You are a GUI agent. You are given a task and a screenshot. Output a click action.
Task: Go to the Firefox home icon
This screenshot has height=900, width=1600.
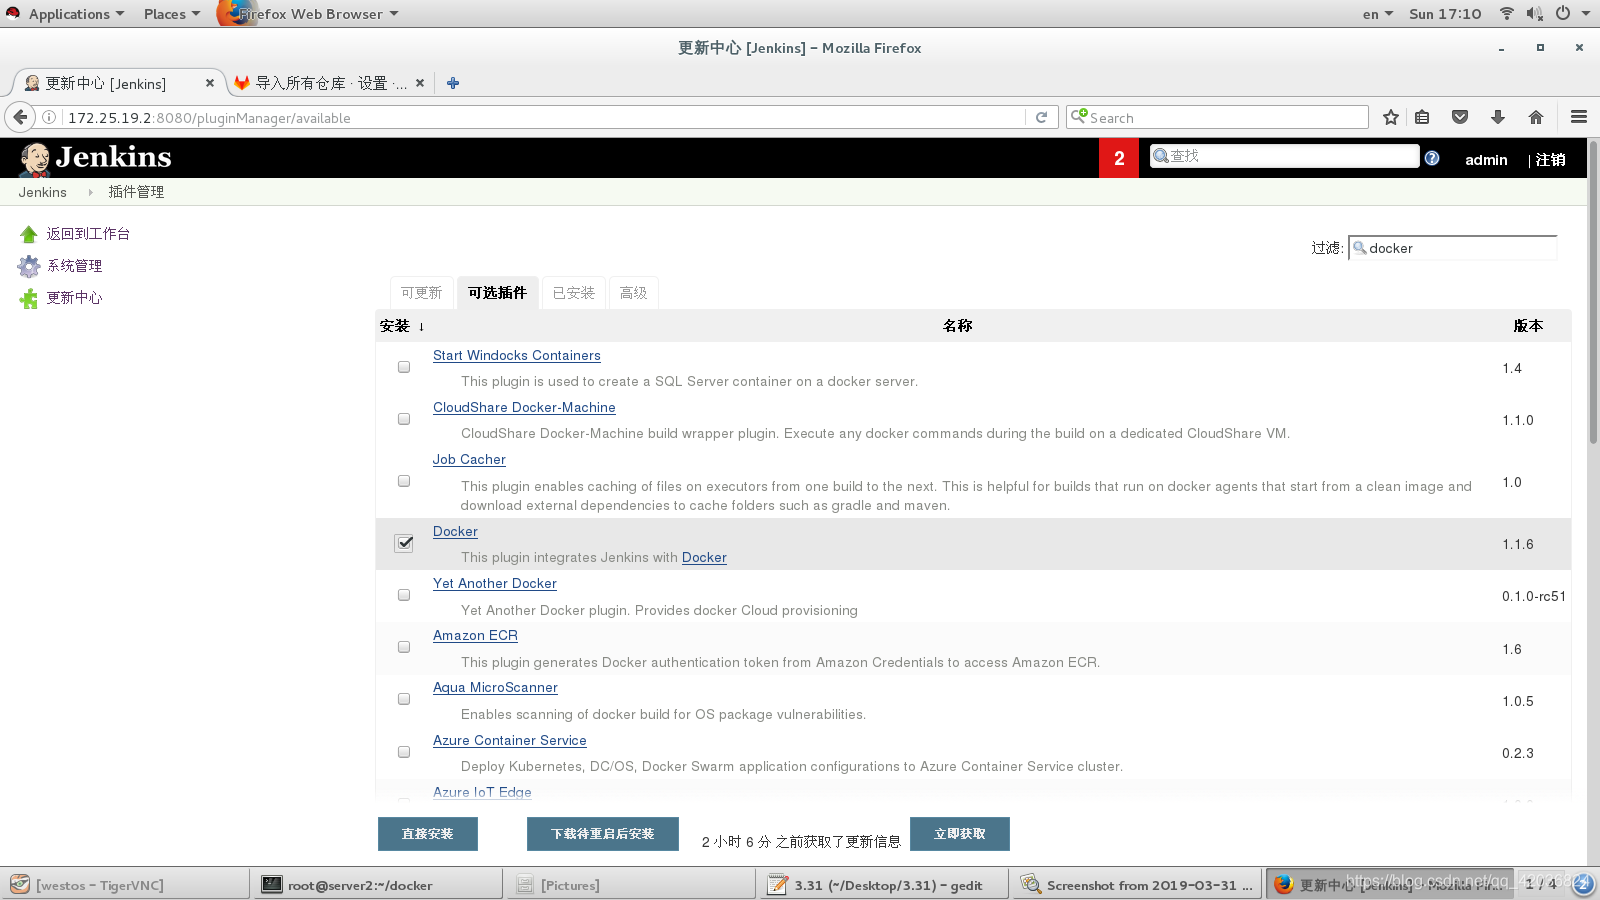point(1536,117)
